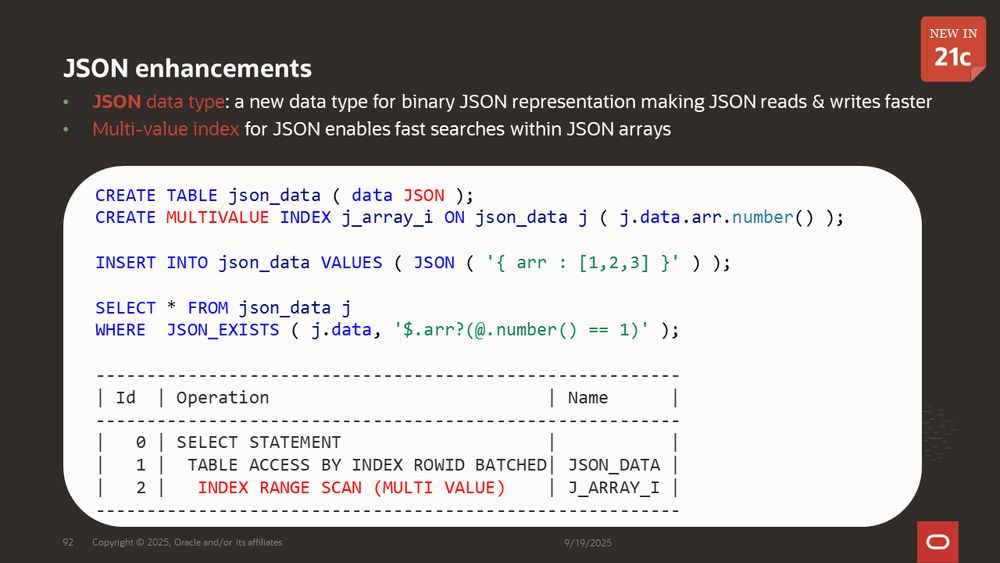Click the J_ARRAY_I name cell in plan
The width and height of the screenshot is (1000, 563).
point(614,488)
